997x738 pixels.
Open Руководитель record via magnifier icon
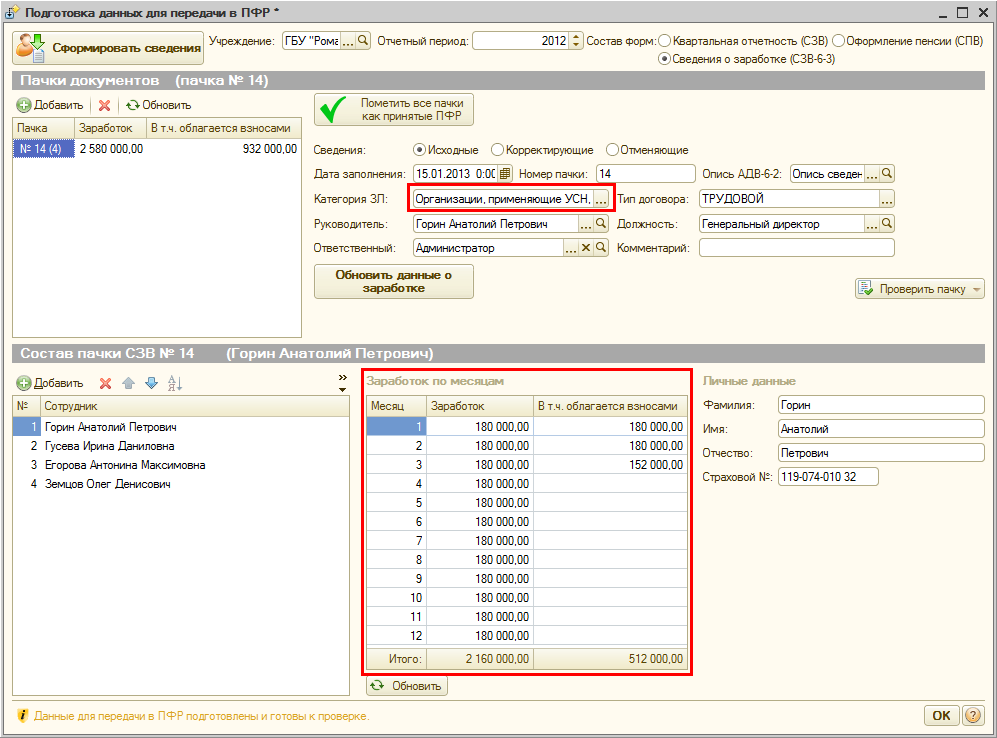coord(601,224)
